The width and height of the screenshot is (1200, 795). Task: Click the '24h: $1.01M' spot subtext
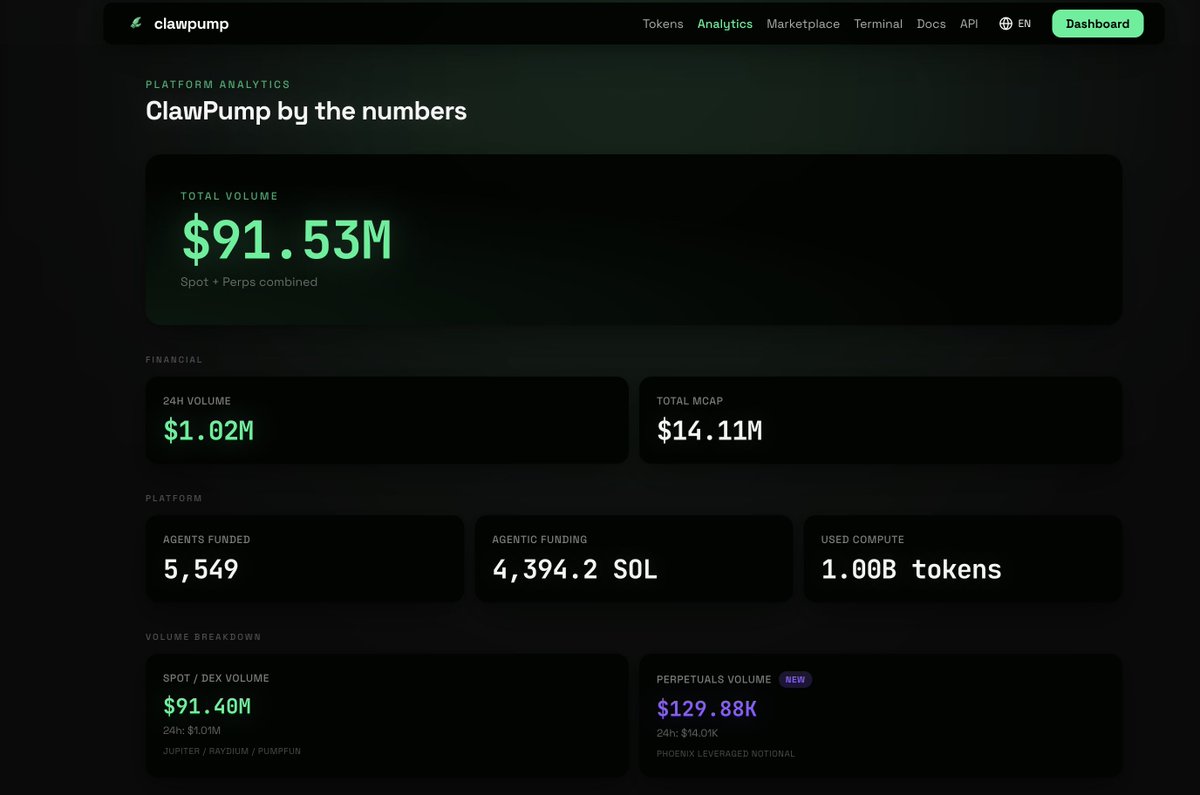(192, 731)
